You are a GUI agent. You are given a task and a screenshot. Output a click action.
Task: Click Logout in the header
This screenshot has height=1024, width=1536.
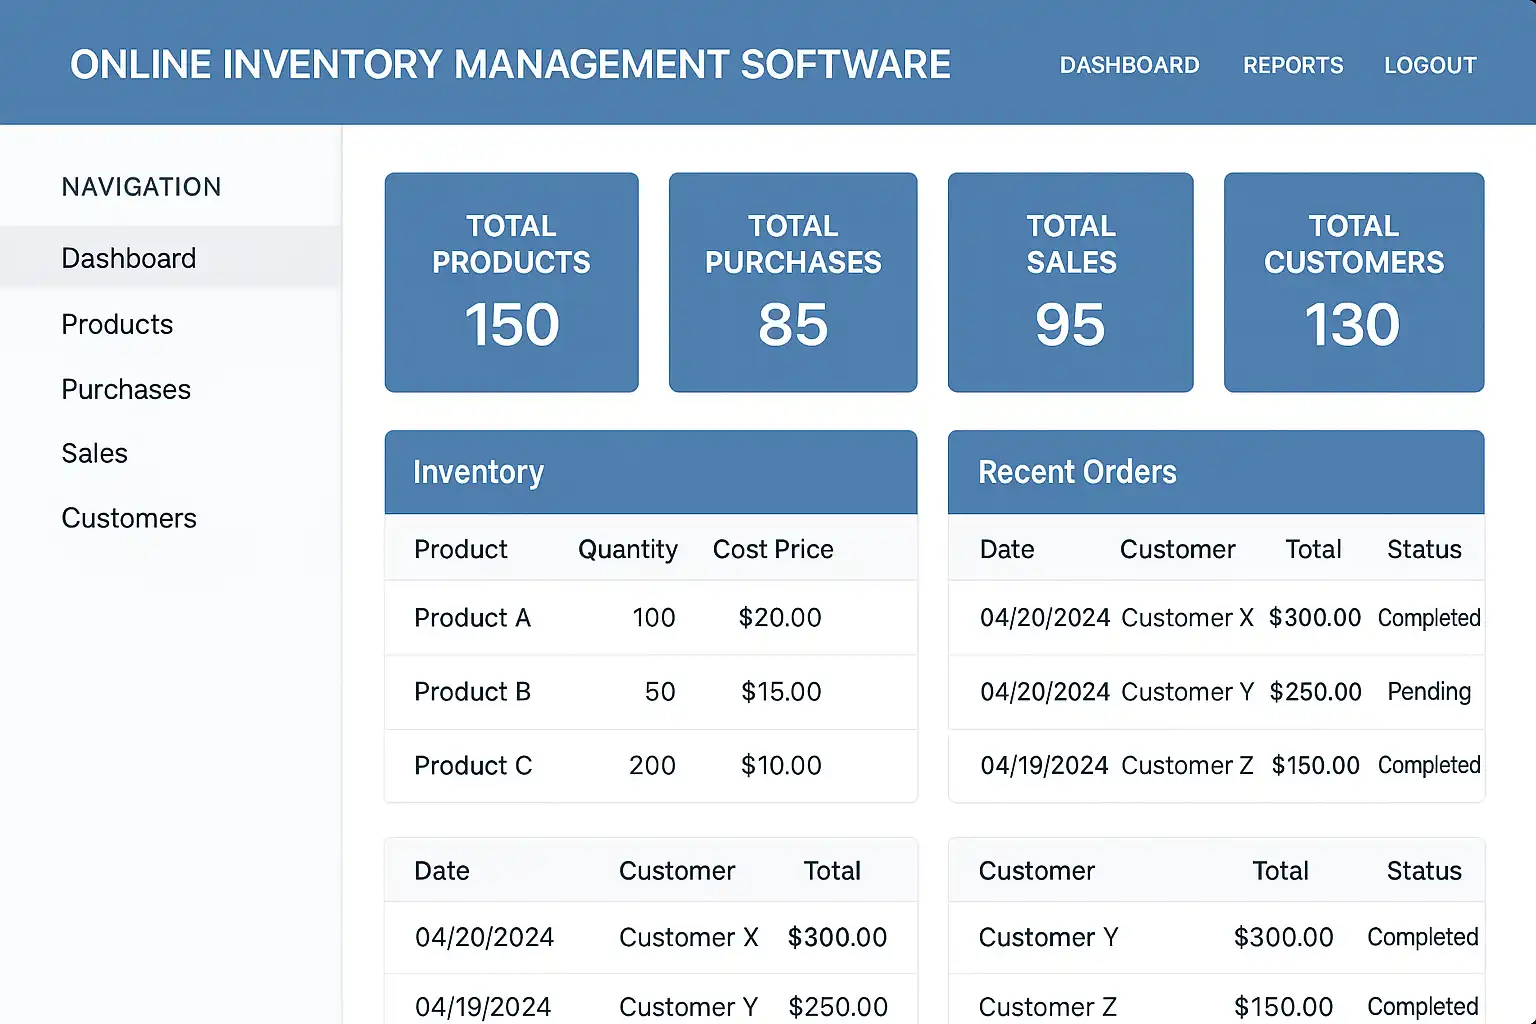pos(1430,65)
